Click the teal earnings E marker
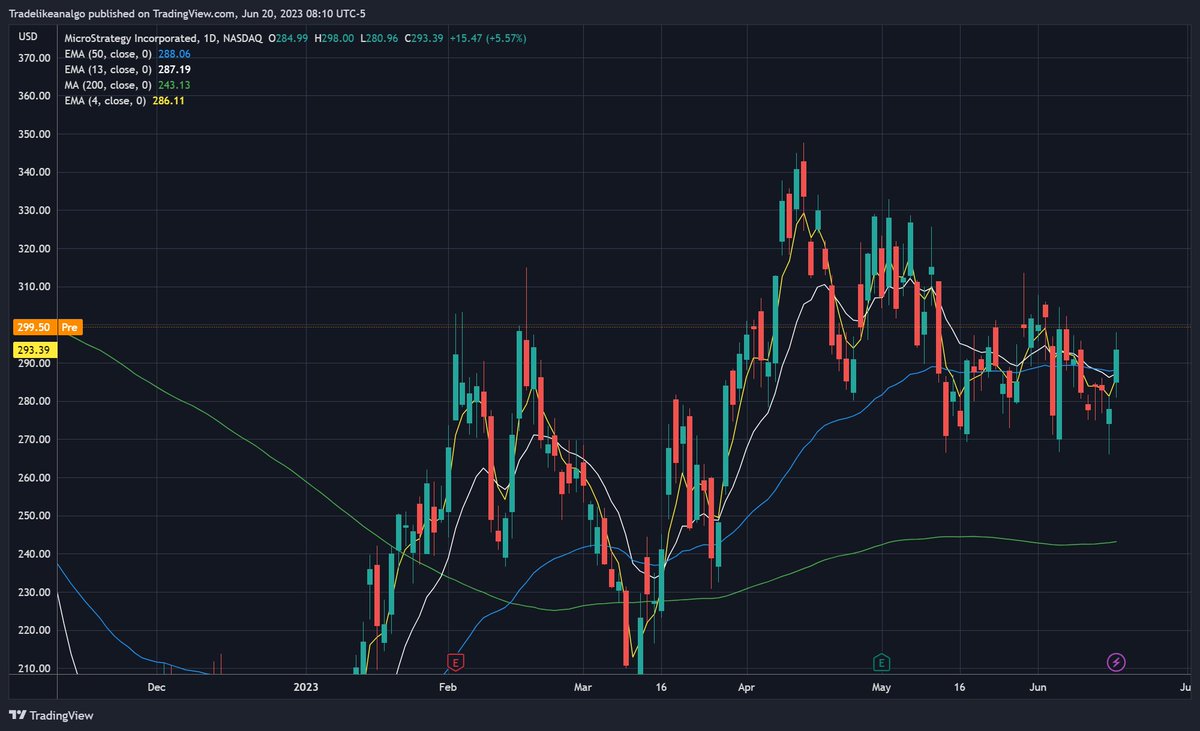This screenshot has height=731, width=1200. (881, 662)
